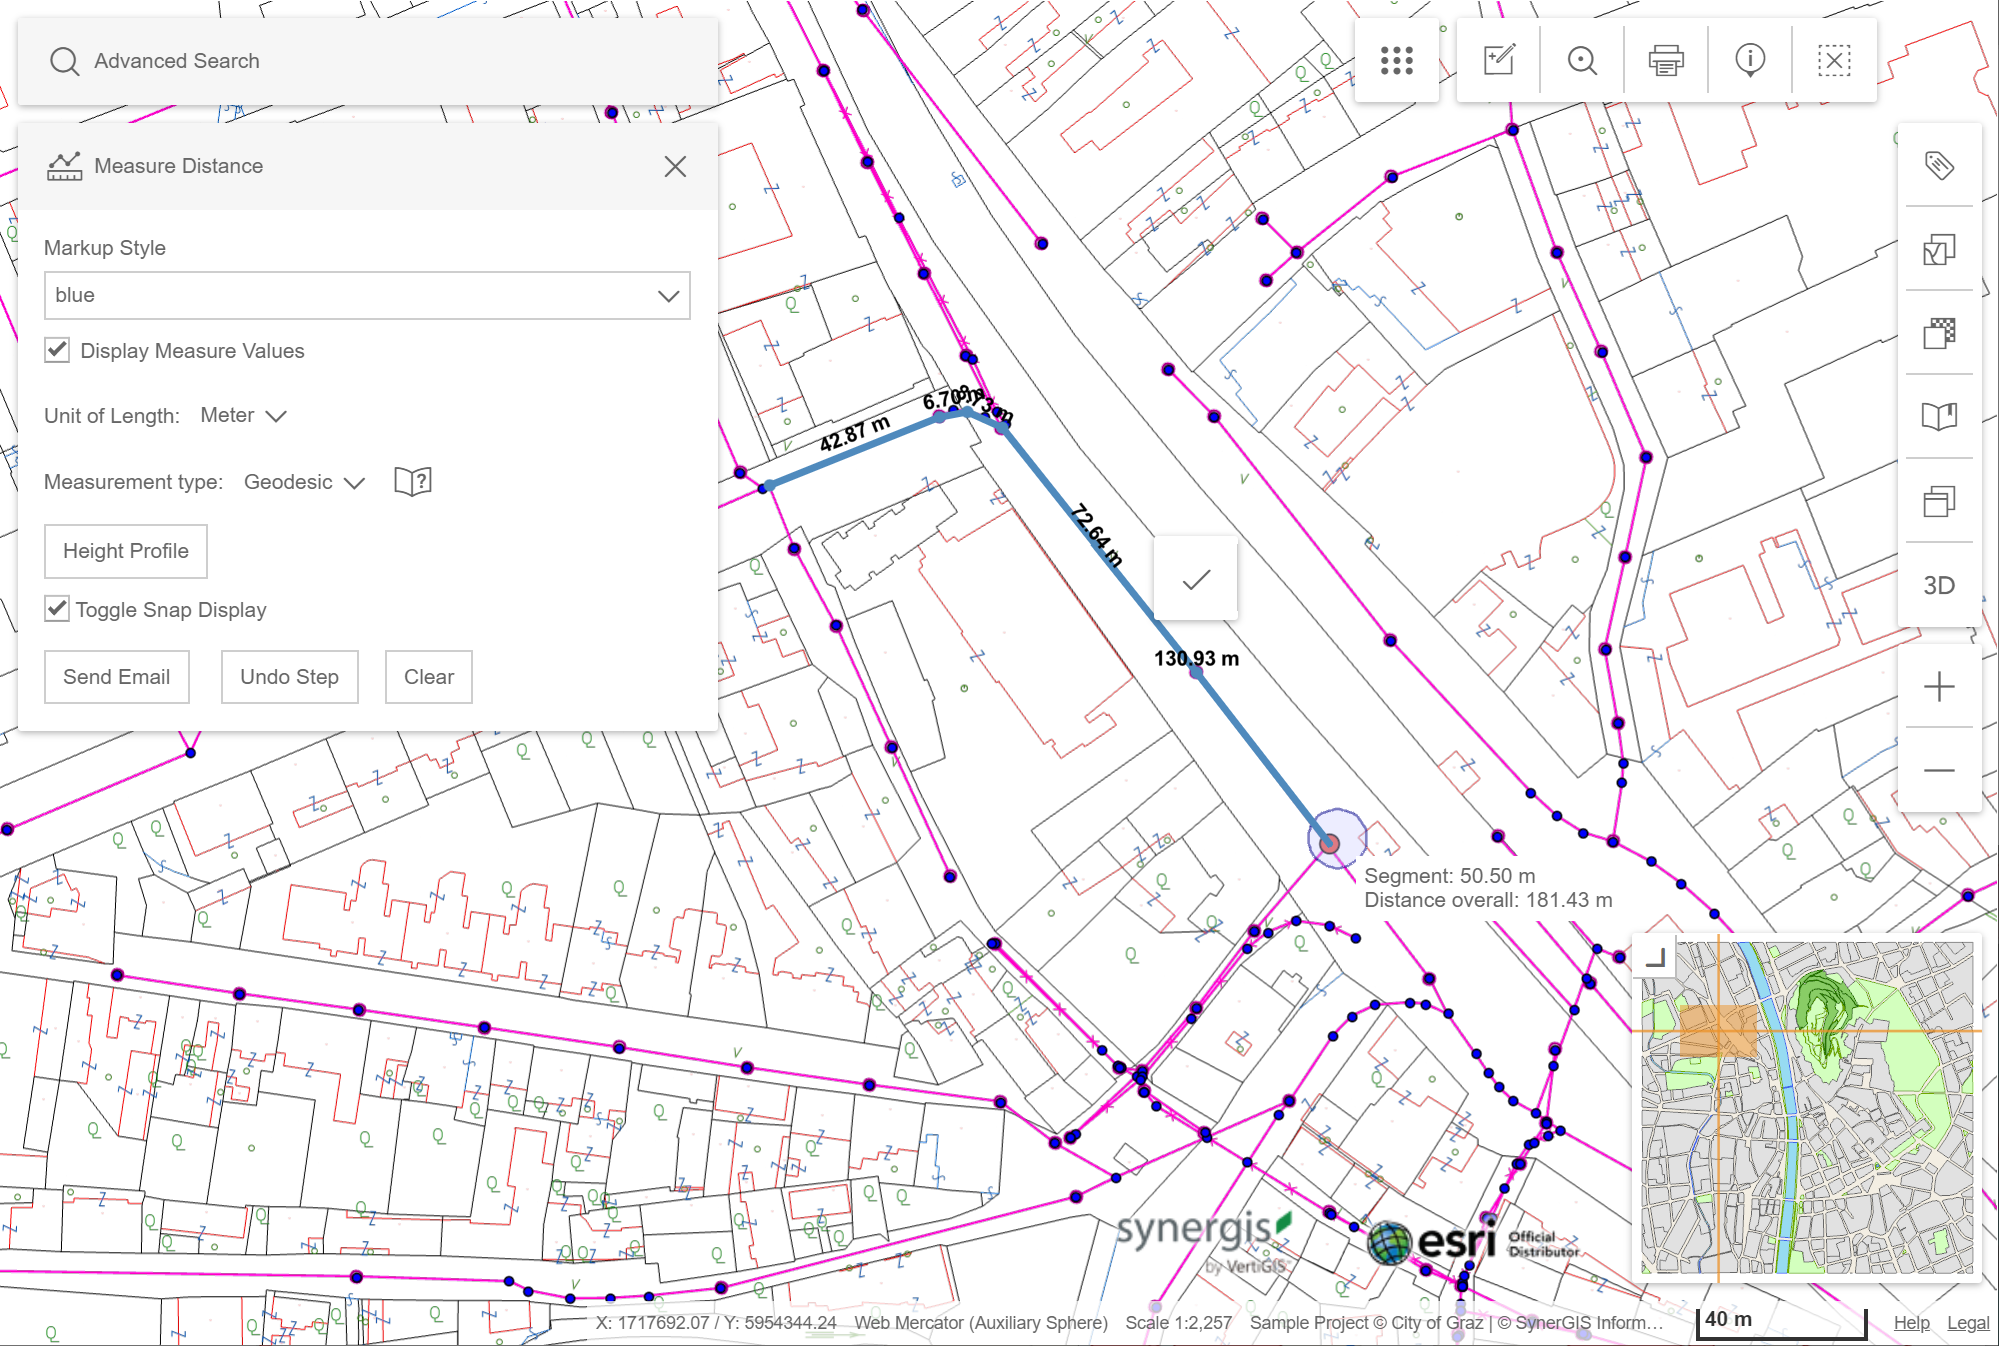Open the bookmarks panel
The height and width of the screenshot is (1346, 1999).
(x=1938, y=417)
